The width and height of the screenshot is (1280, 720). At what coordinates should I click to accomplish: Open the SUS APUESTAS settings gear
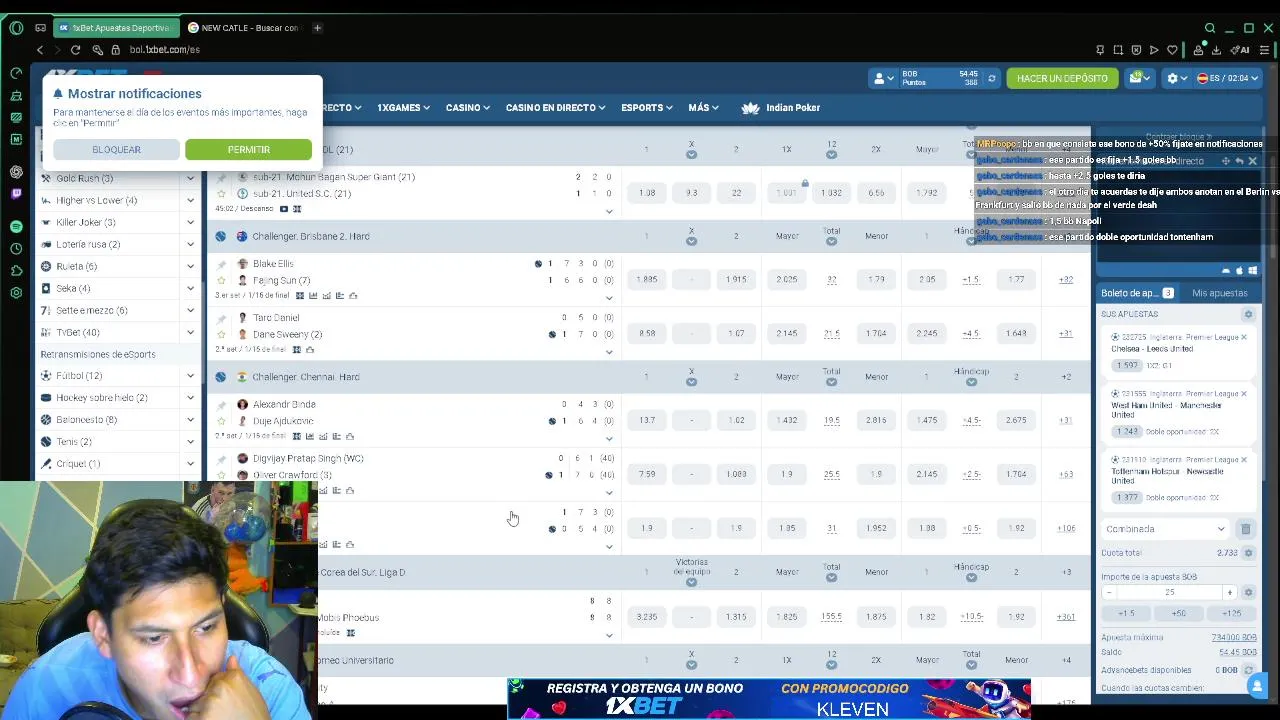1248,314
